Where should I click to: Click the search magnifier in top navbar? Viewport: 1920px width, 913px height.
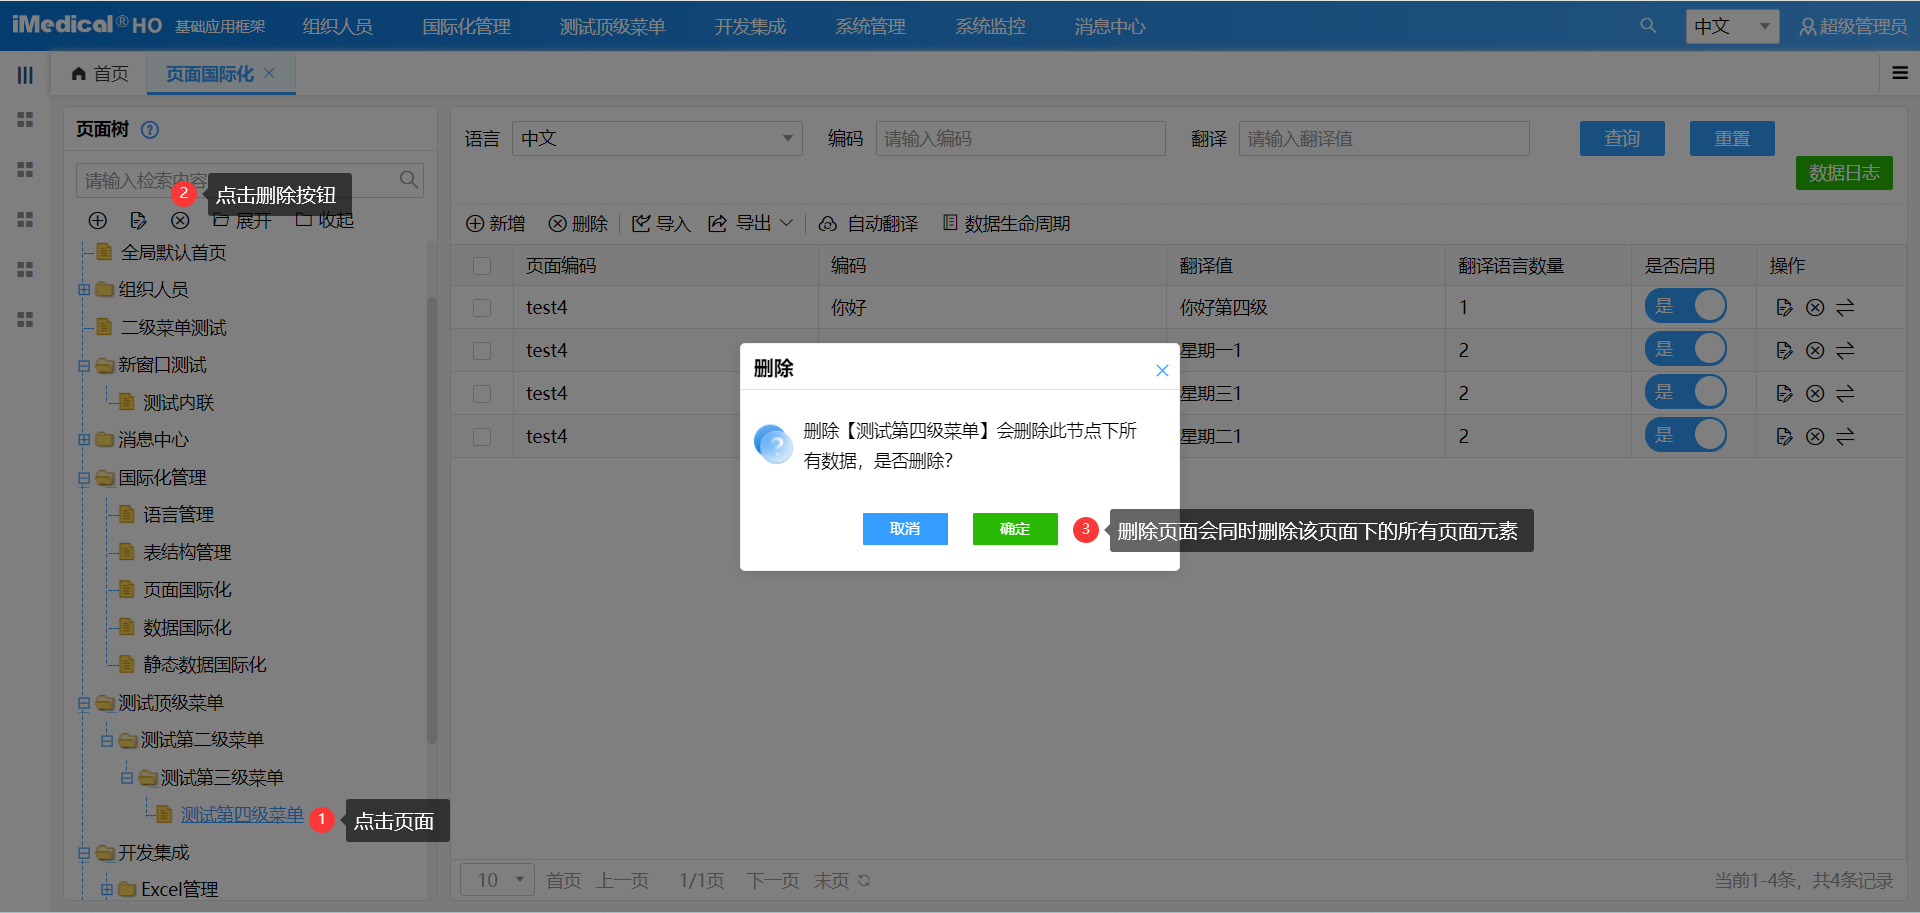click(x=1648, y=26)
